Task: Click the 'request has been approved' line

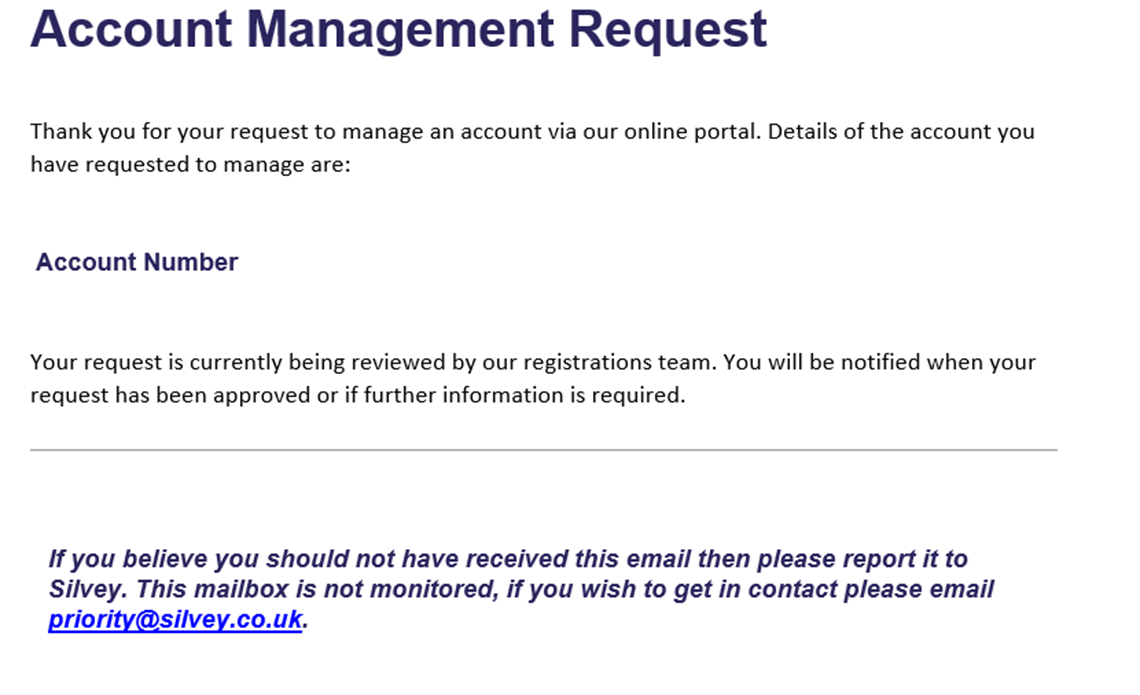Action: pyautogui.click(x=358, y=395)
